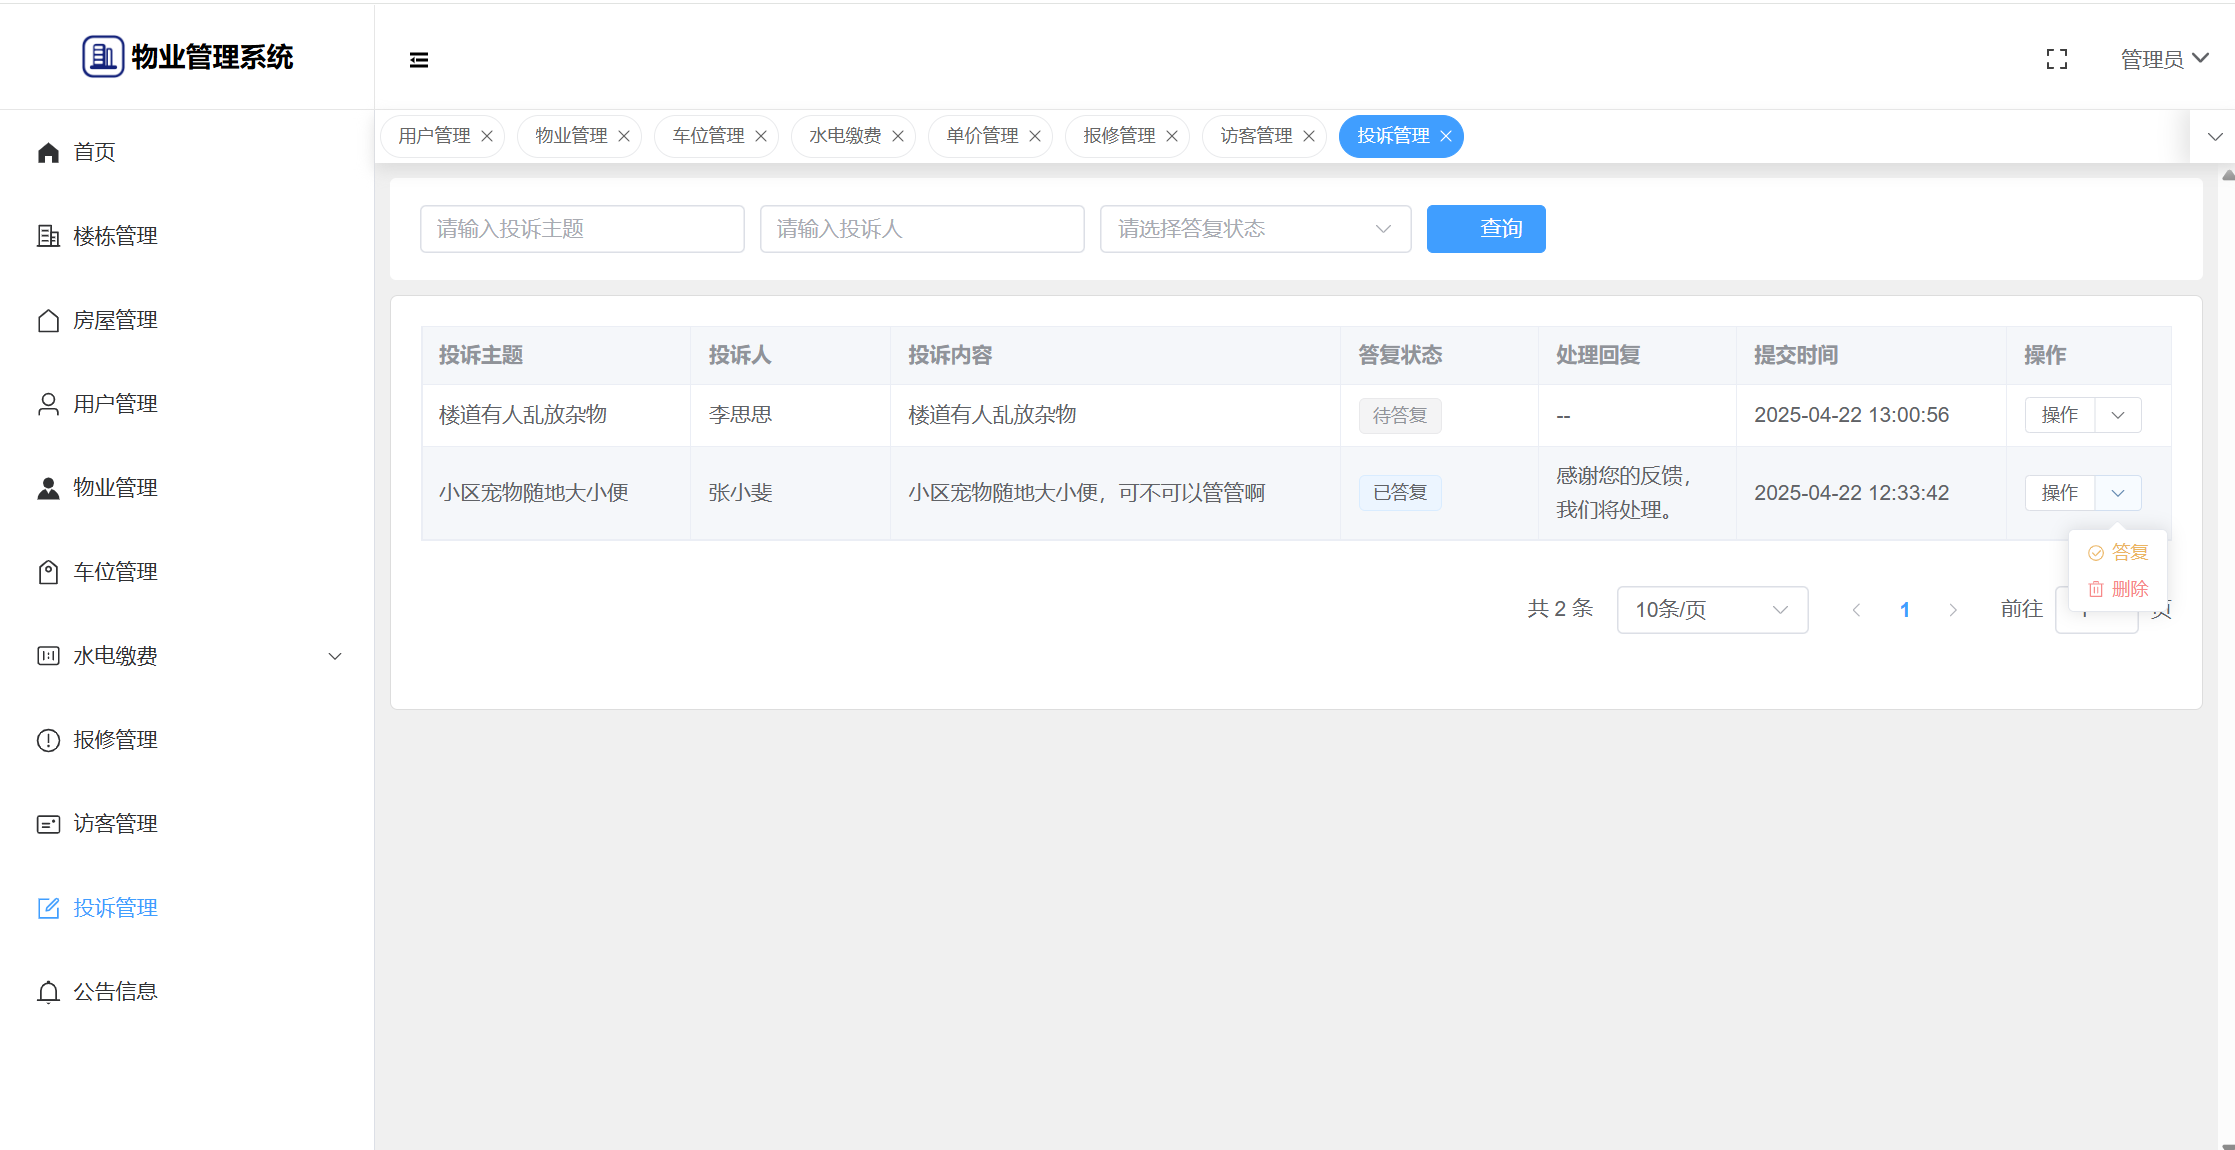Collapse sidebar with the hamburger icon

click(x=419, y=60)
